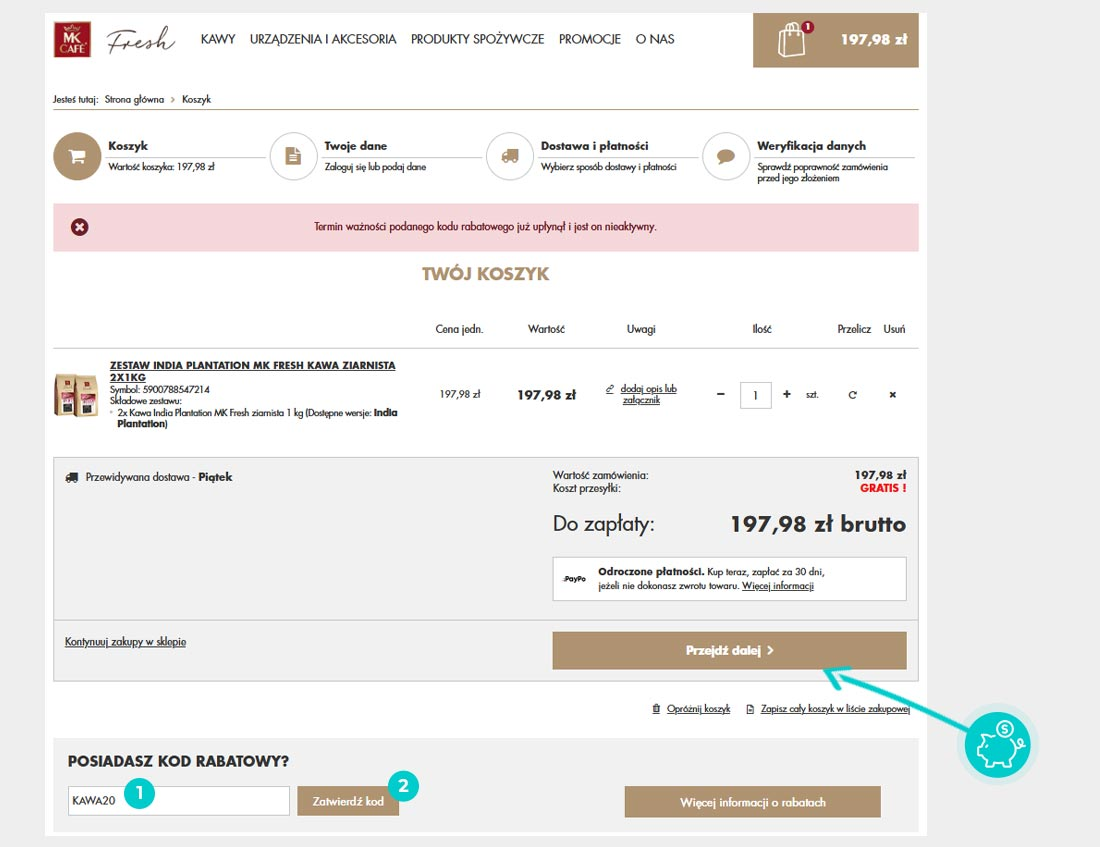Open URZĄDZENIA I AKCESORIA menu
Image resolution: width=1100 pixels, height=847 pixels.
click(323, 39)
